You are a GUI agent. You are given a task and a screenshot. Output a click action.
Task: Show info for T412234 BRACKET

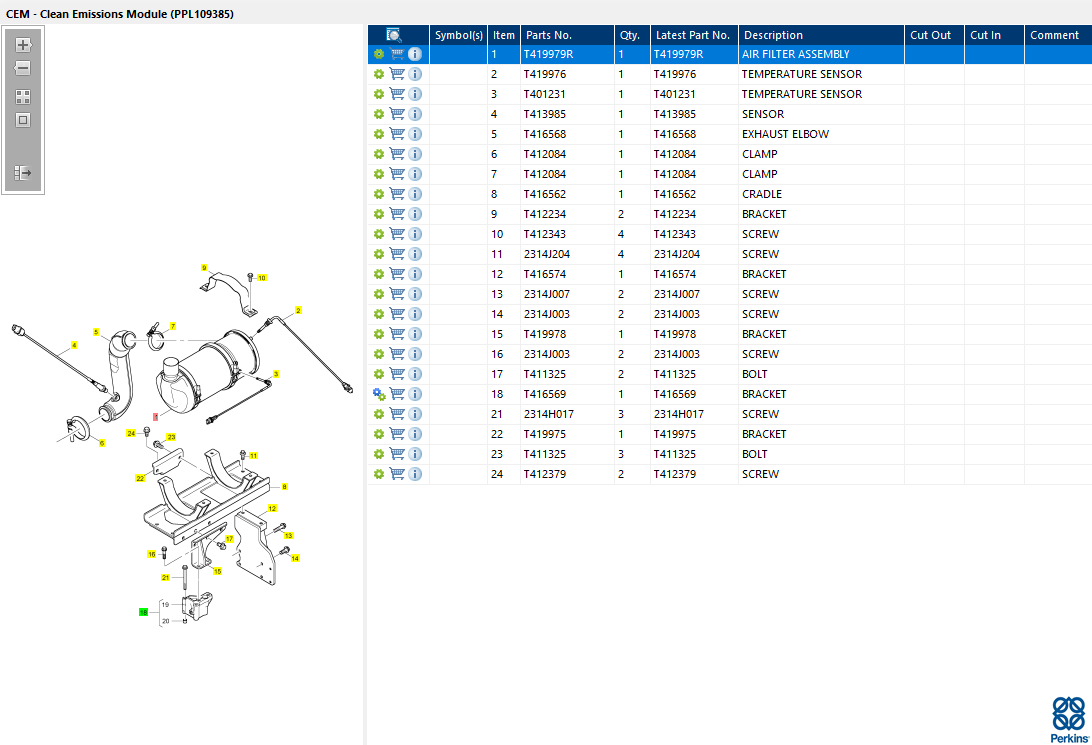(415, 214)
